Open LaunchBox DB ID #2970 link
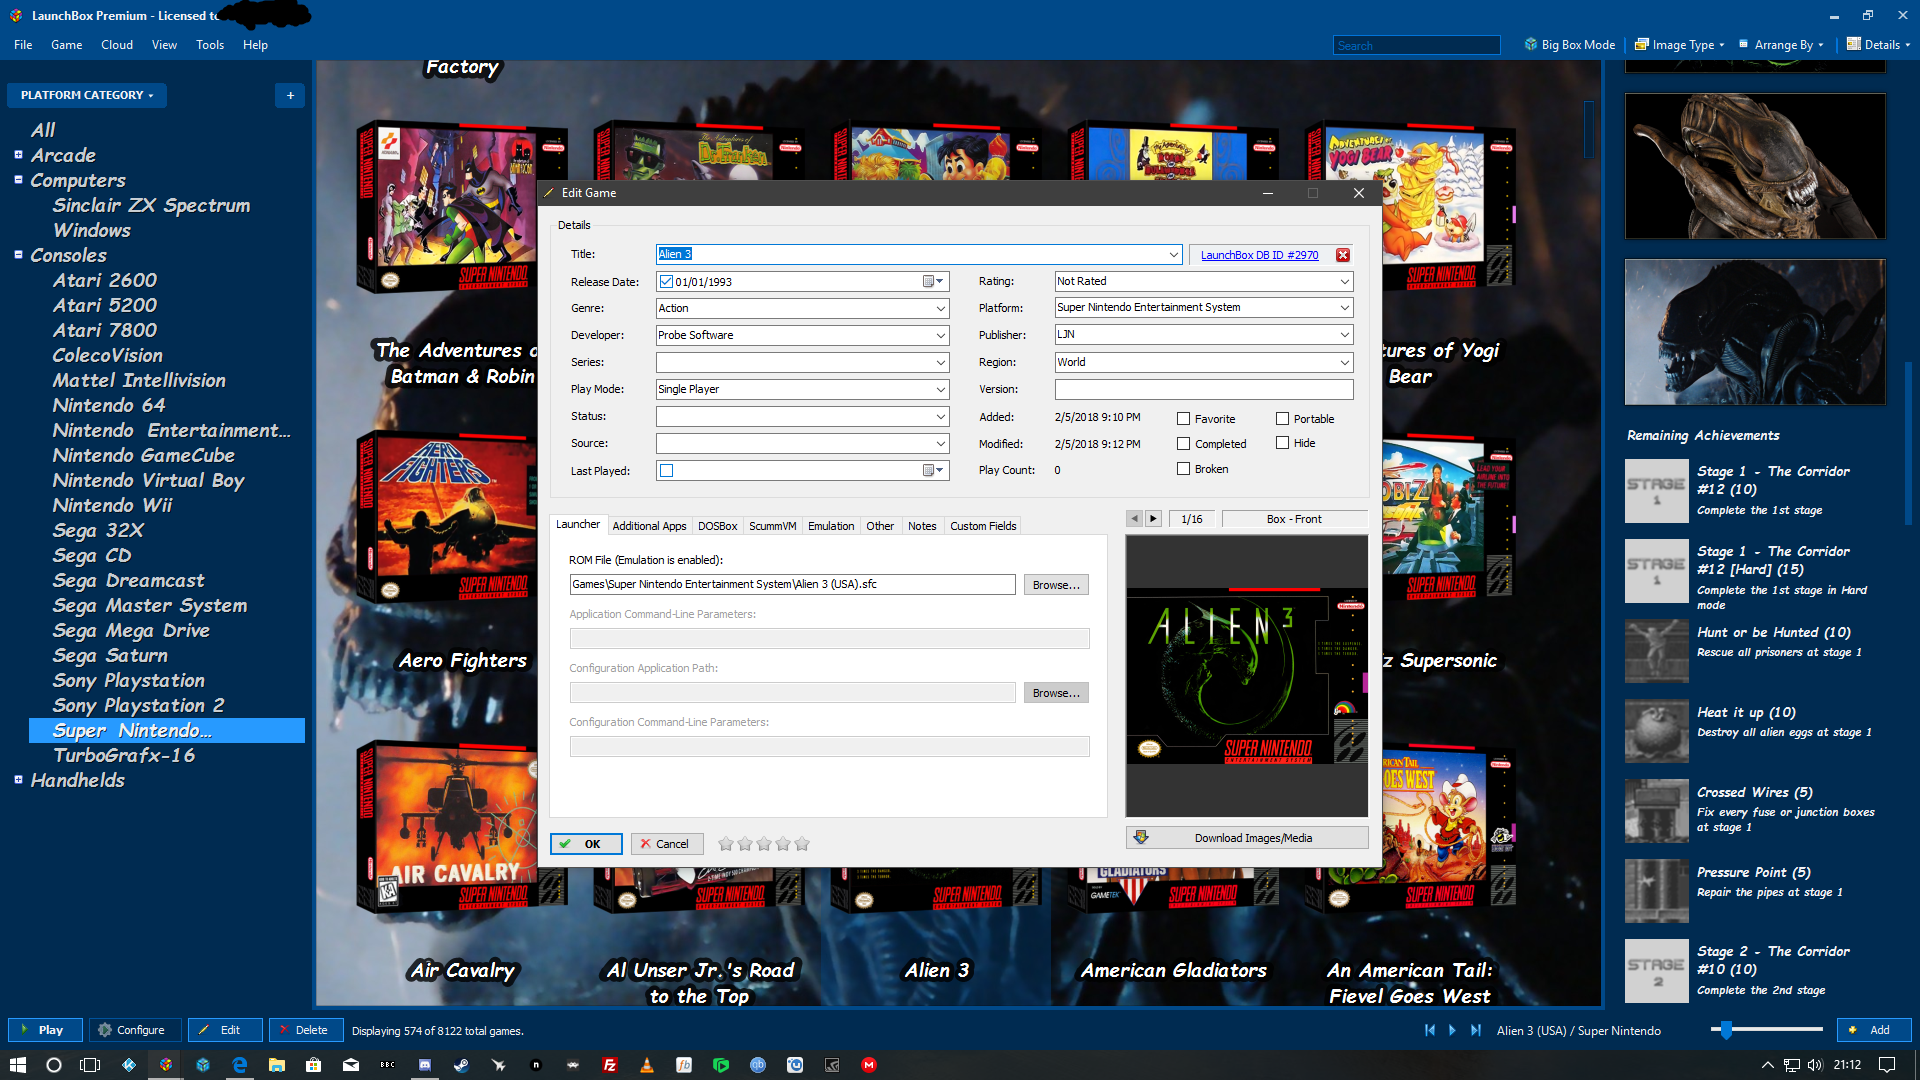The height and width of the screenshot is (1080, 1920). point(1259,255)
